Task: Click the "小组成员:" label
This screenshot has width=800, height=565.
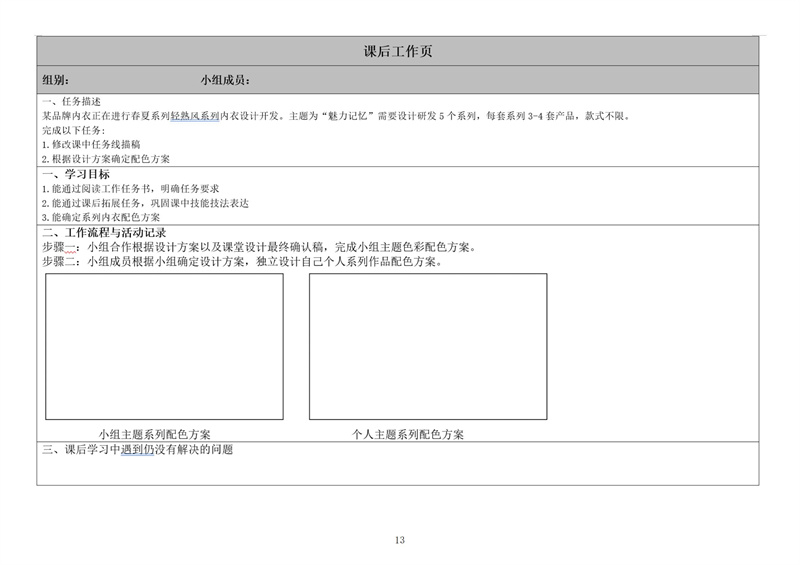Action: 225,80
